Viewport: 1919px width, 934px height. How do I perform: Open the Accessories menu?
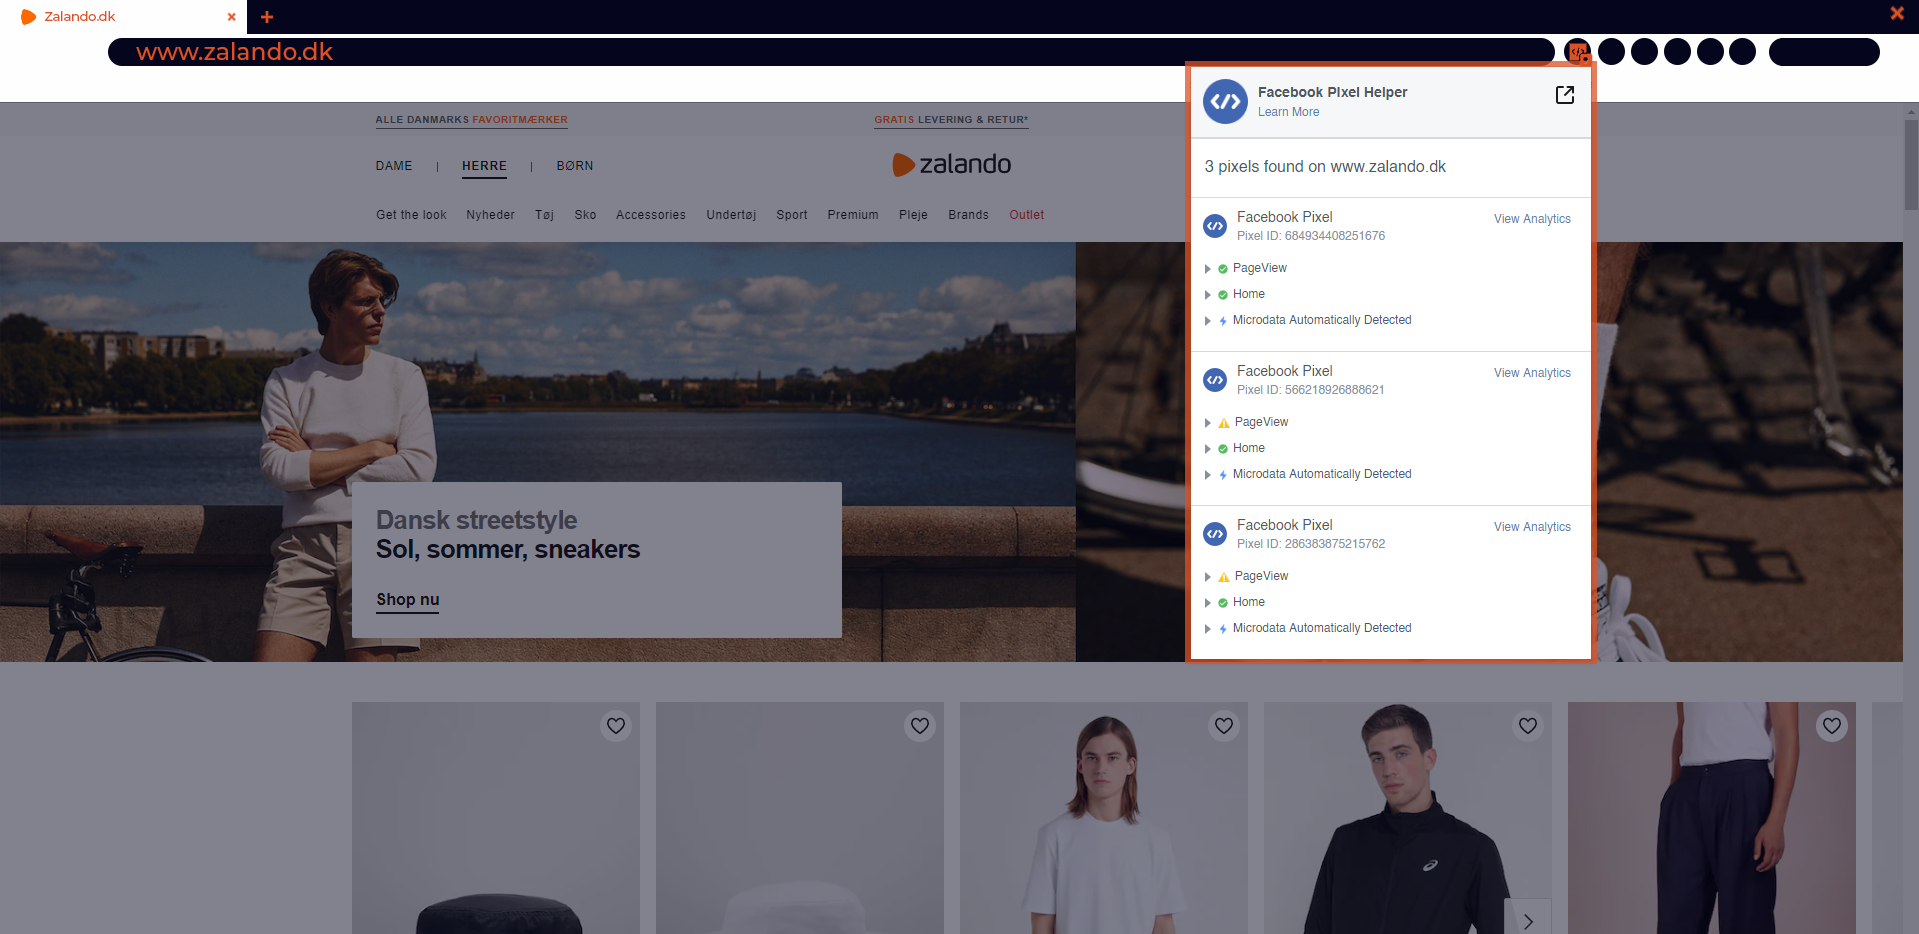point(651,215)
